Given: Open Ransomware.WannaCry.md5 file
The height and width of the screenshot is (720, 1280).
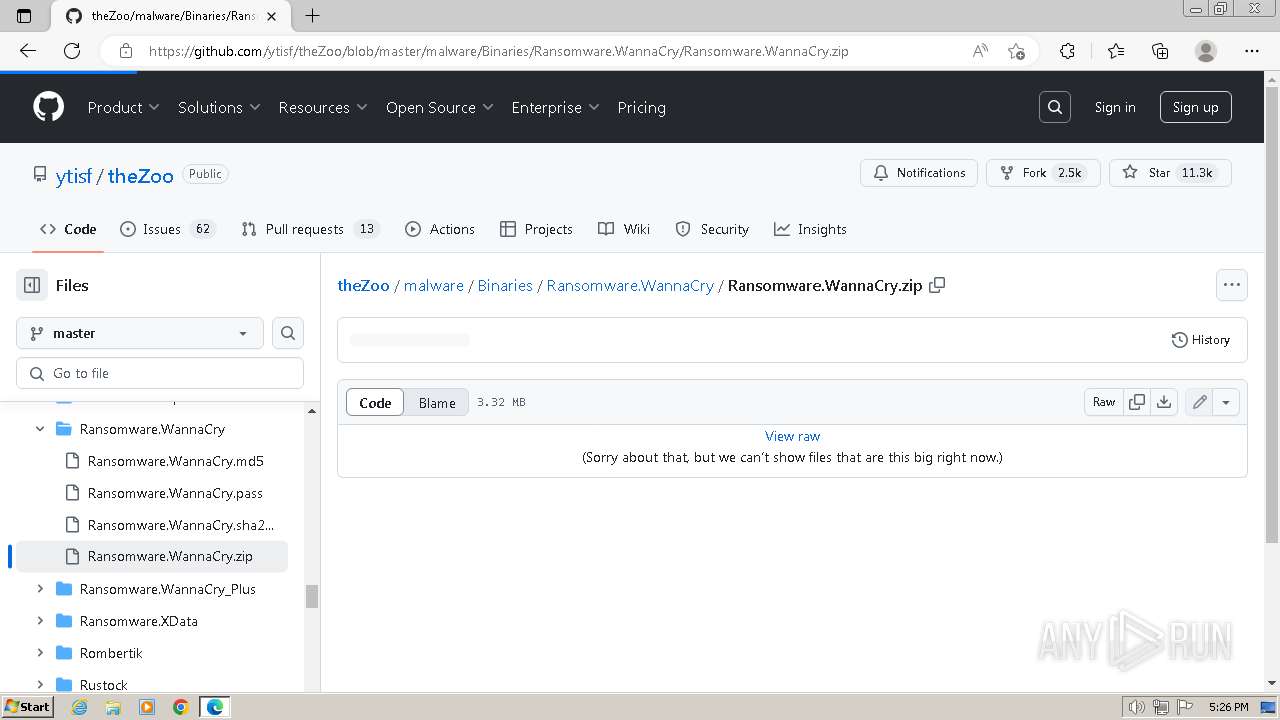Looking at the screenshot, I should (x=175, y=461).
